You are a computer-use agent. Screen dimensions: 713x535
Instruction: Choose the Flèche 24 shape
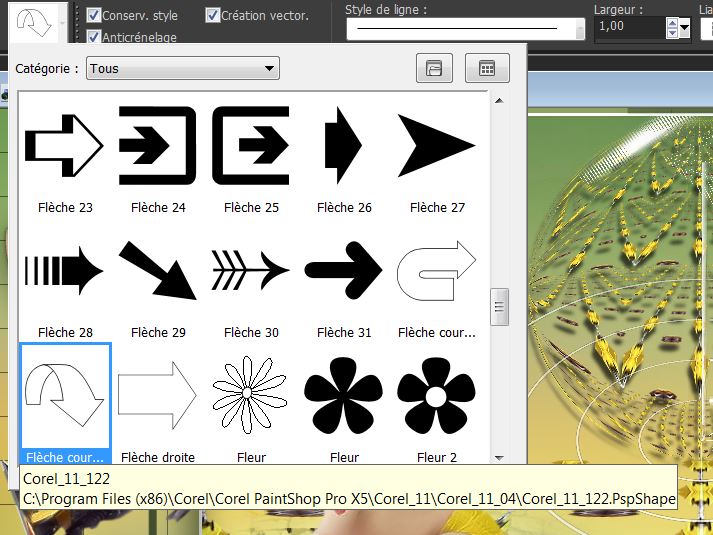pos(158,145)
